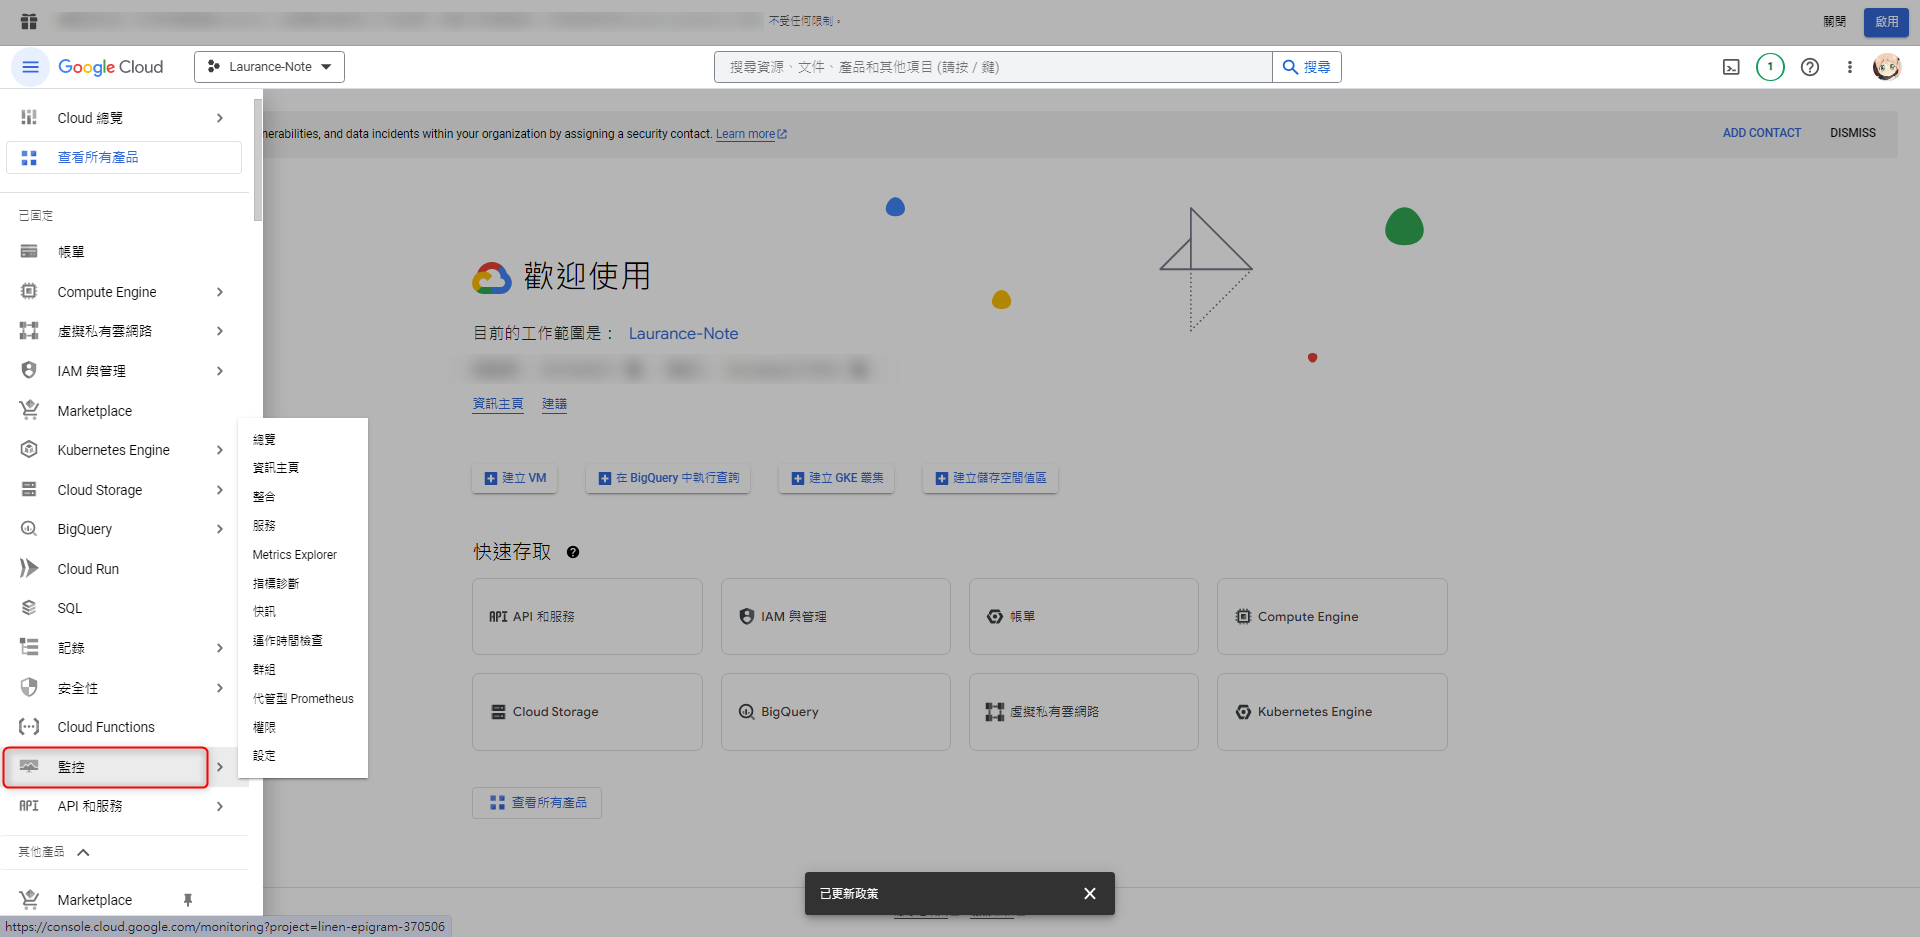The image size is (1920, 937).
Task: Click 查看所有產品 in the sidebar
Action: (x=124, y=158)
